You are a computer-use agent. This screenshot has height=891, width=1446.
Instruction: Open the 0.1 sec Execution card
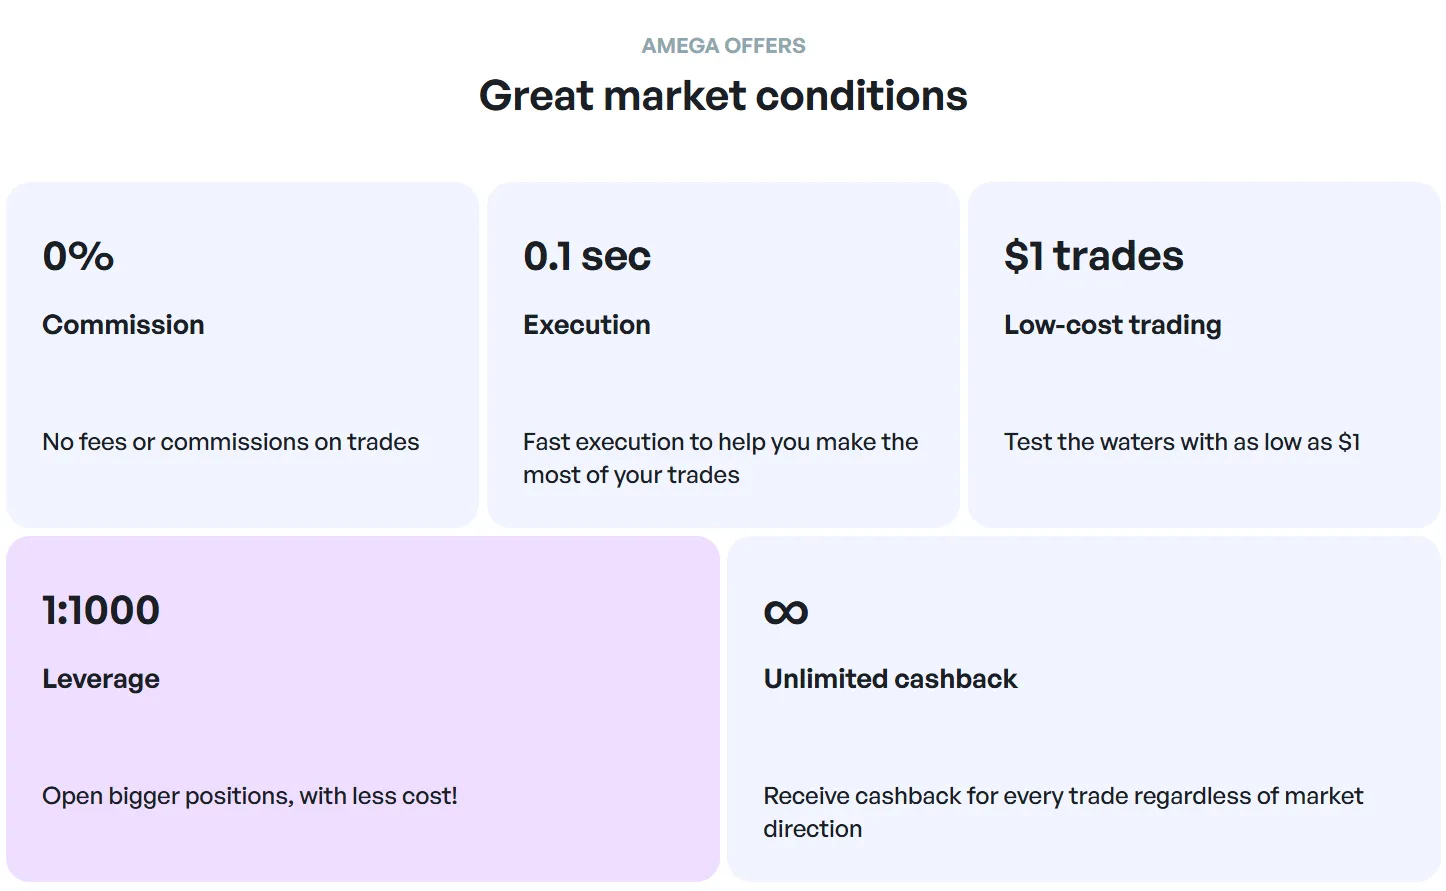click(x=723, y=354)
